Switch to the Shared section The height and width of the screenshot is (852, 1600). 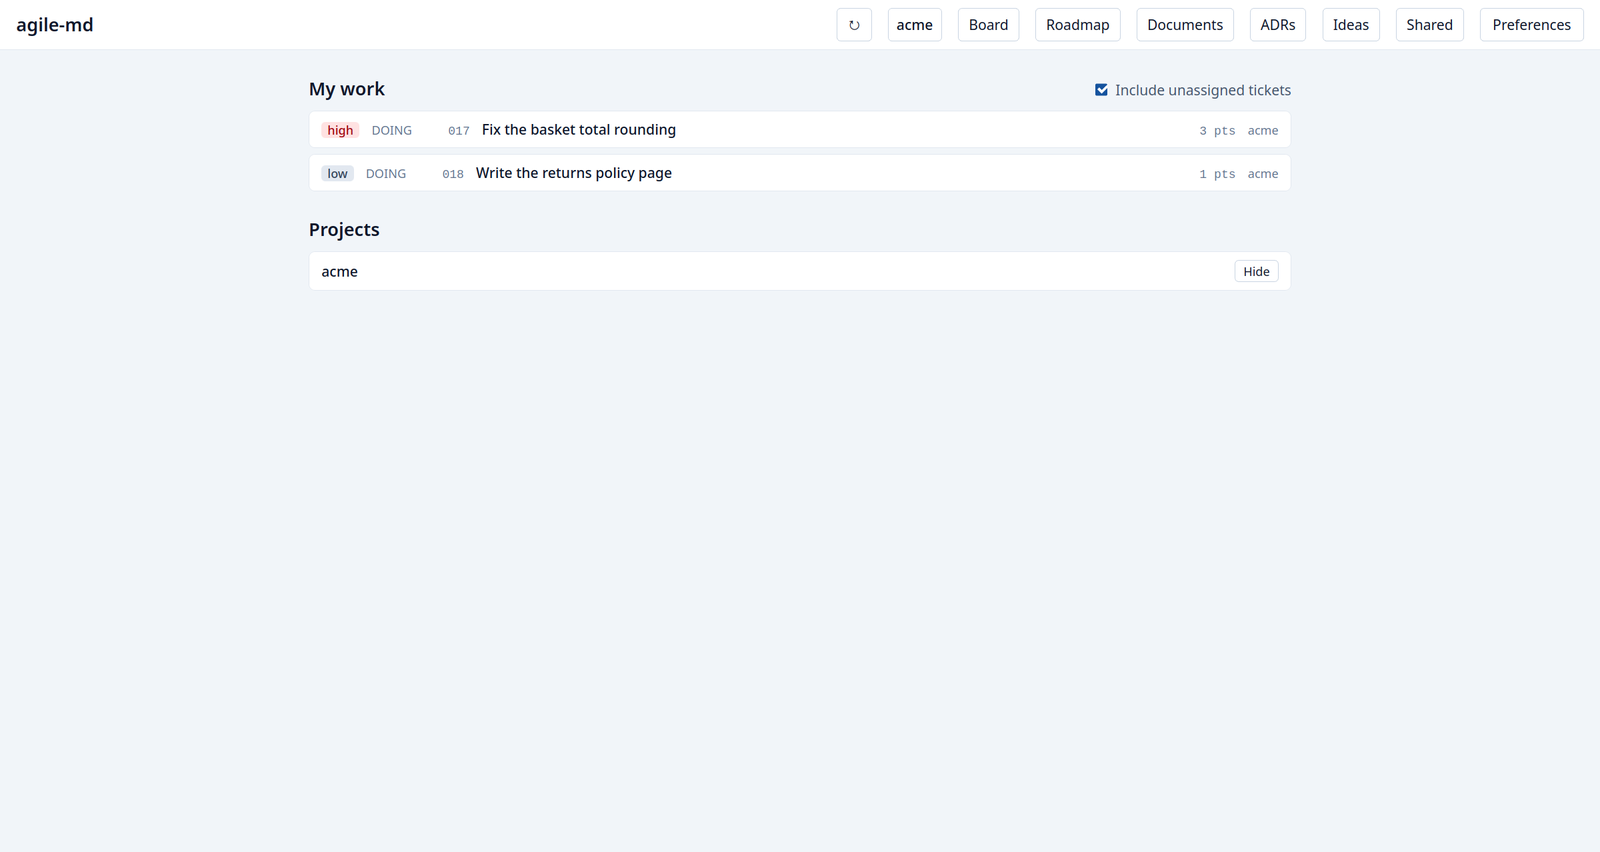[x=1430, y=25]
